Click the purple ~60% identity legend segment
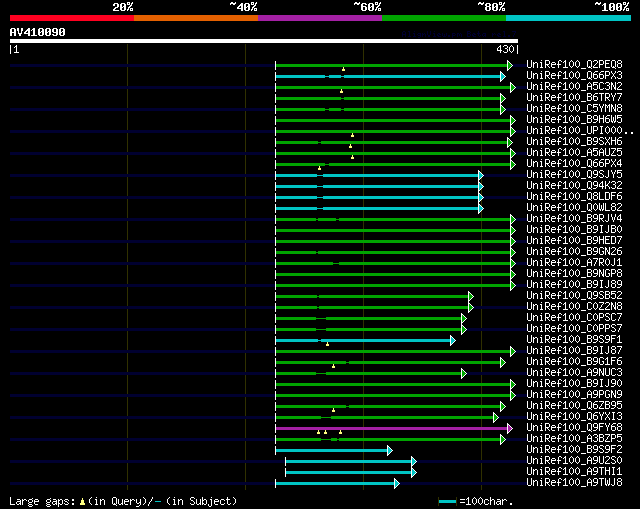Screen dimensions: 640x509 [x=320, y=18]
